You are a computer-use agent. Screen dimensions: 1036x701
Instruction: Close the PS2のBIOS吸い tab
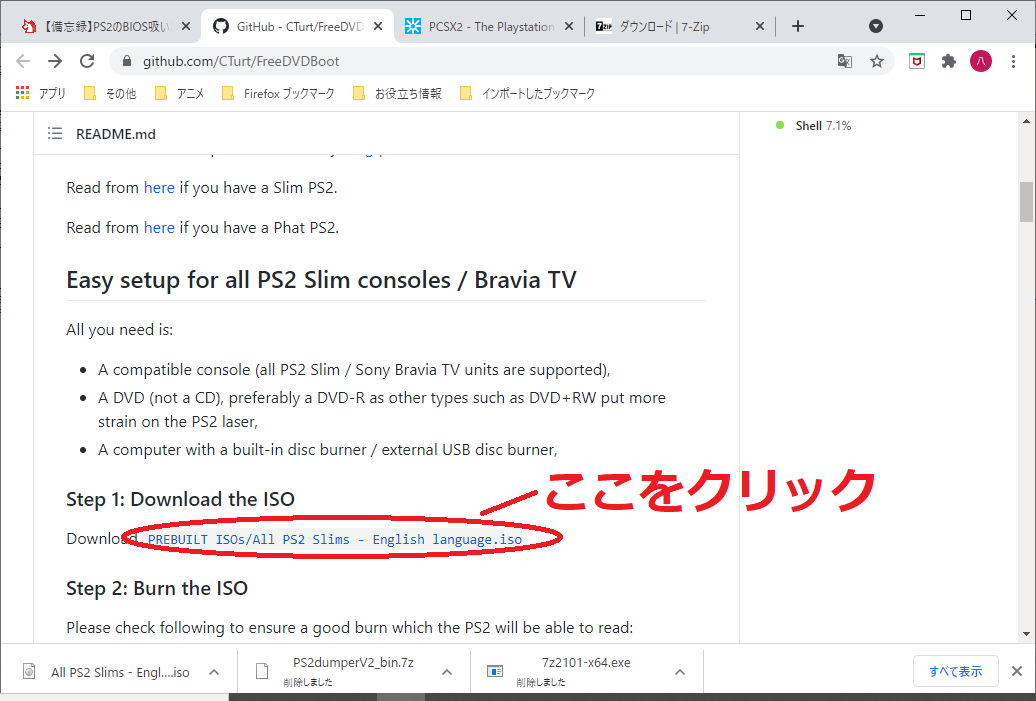[186, 26]
